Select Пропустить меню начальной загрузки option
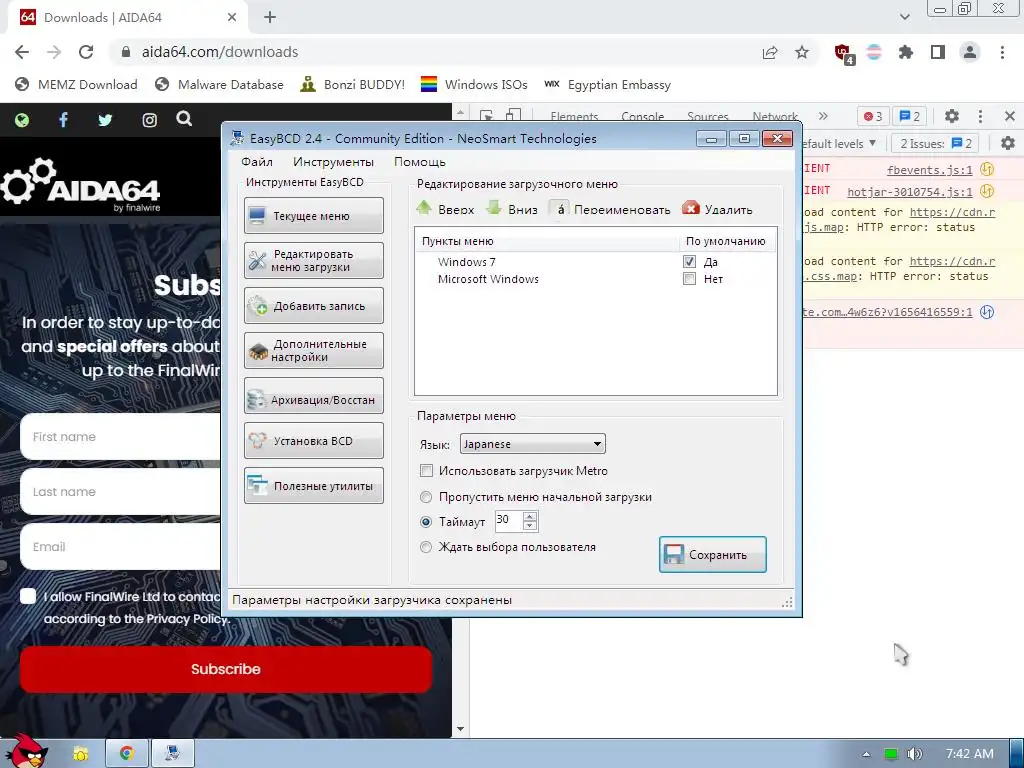This screenshot has width=1024, height=768. pyautogui.click(x=426, y=497)
